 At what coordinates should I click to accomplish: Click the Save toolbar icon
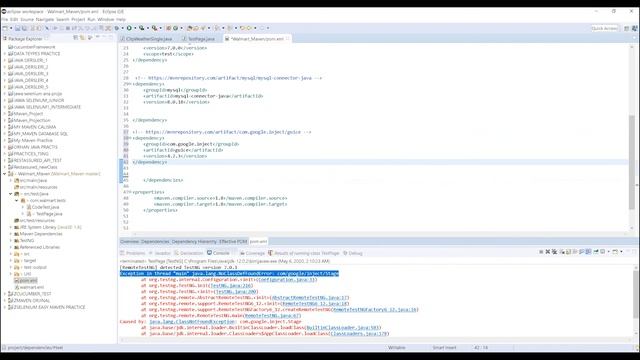[18, 28]
